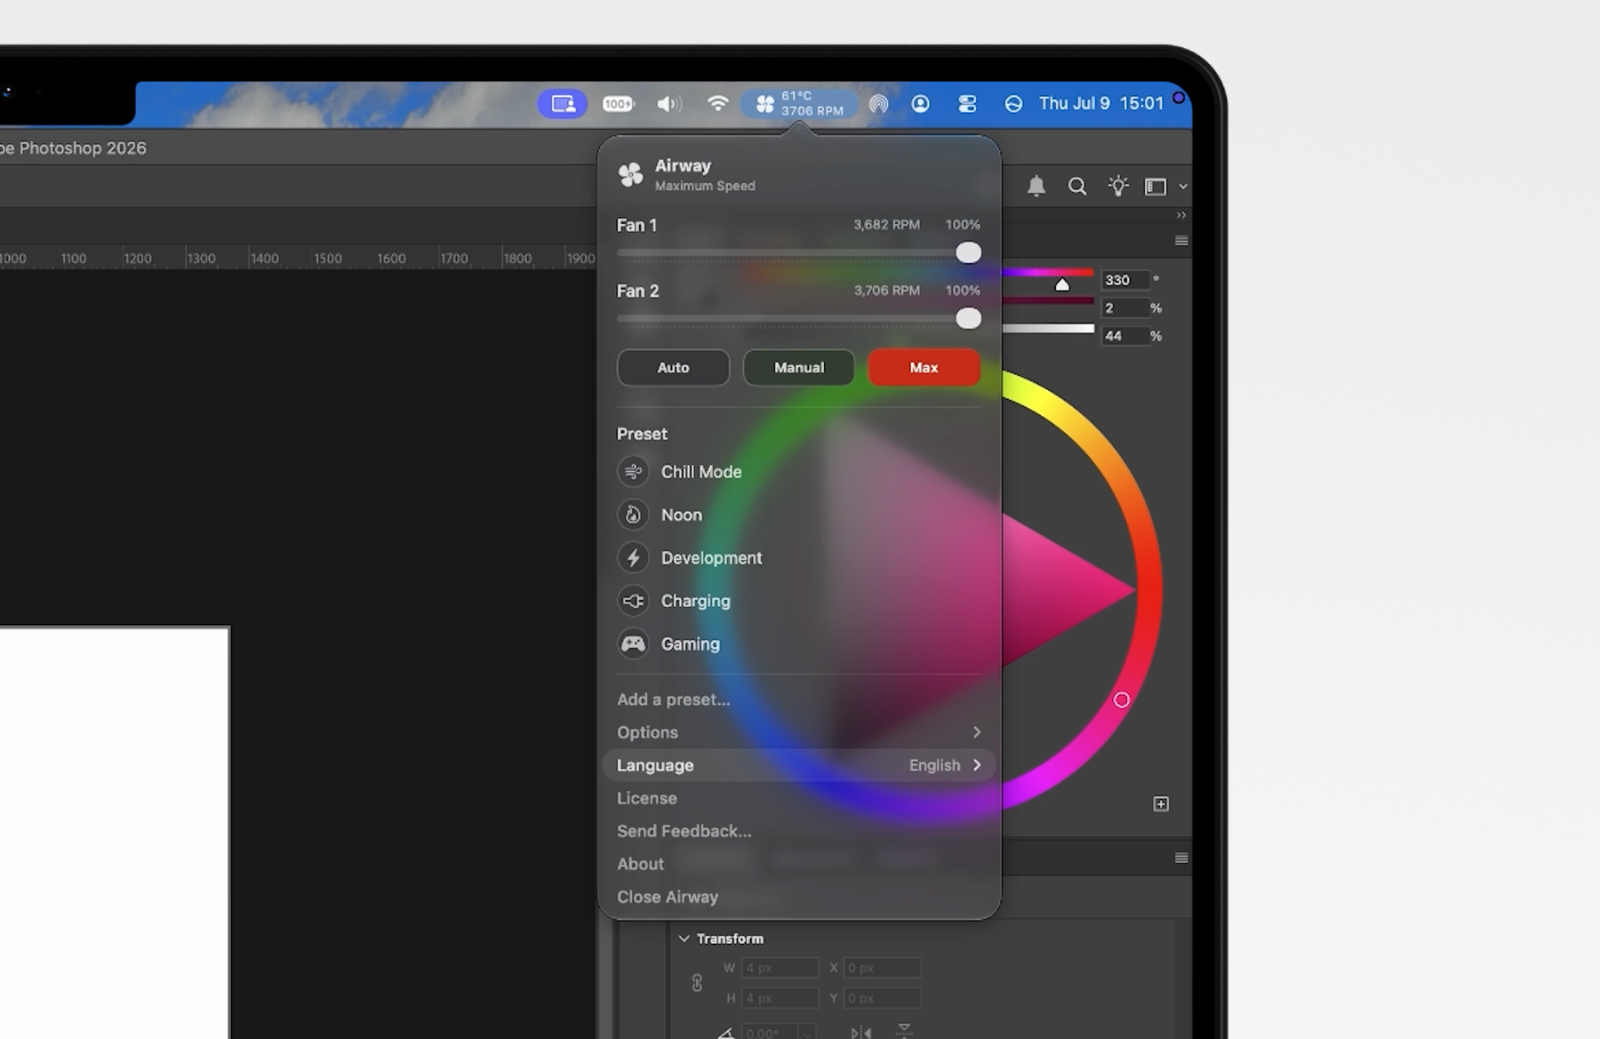
Task: Collapse the Transform section
Action: point(684,939)
